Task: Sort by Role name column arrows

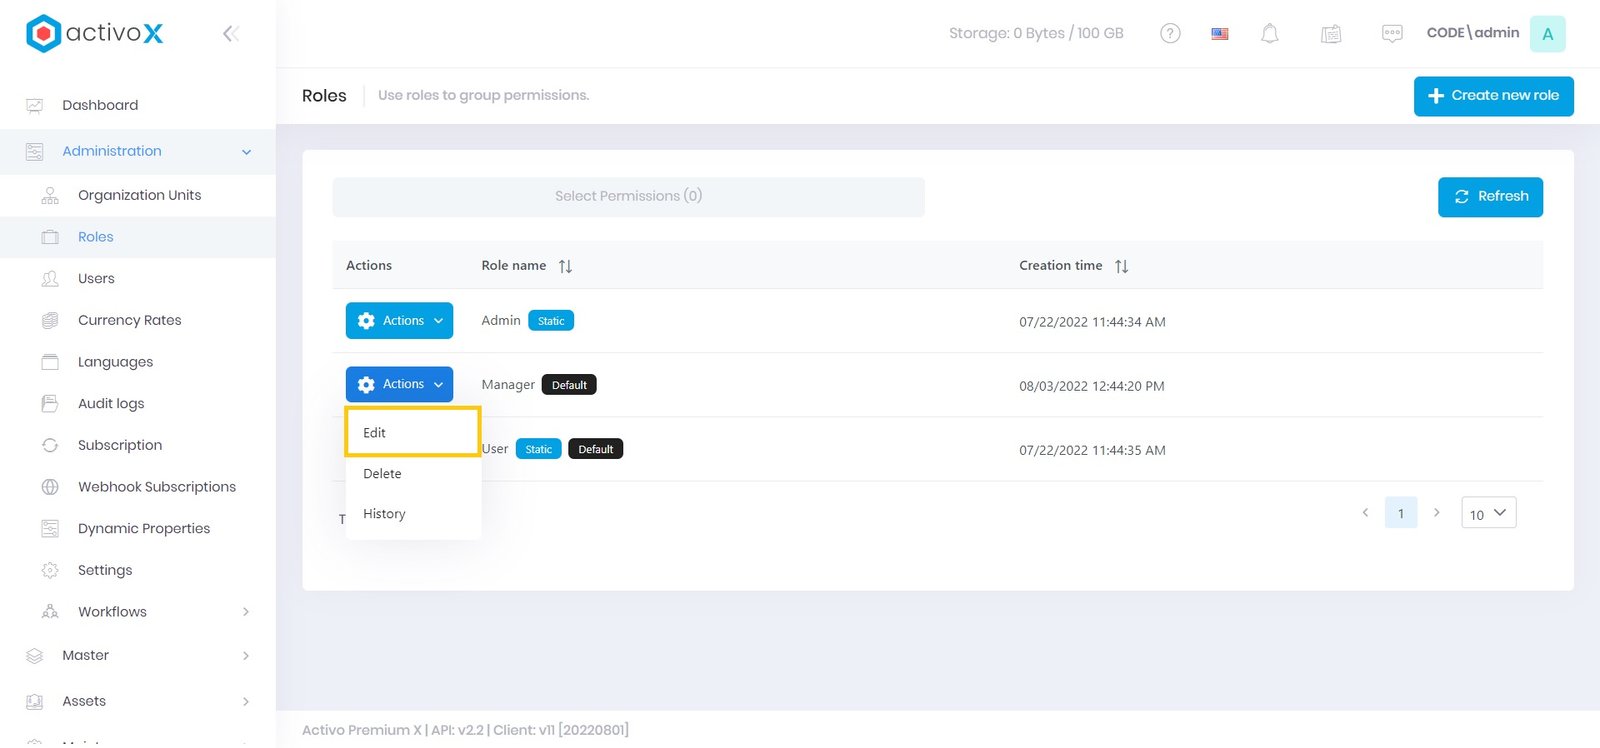Action: (x=565, y=266)
